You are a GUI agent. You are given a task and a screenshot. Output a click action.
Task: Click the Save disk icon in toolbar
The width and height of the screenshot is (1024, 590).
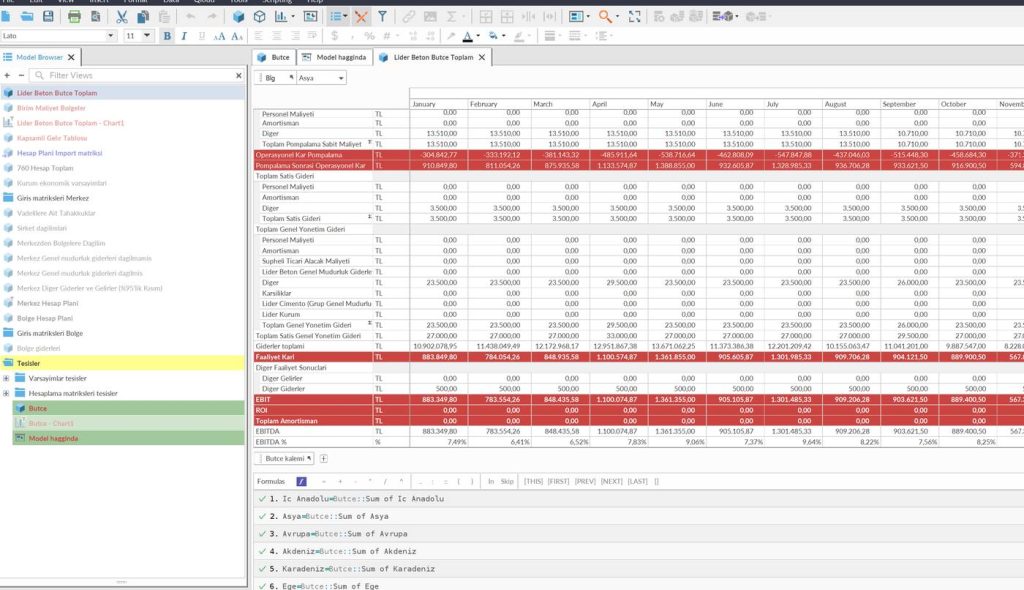pos(48,16)
